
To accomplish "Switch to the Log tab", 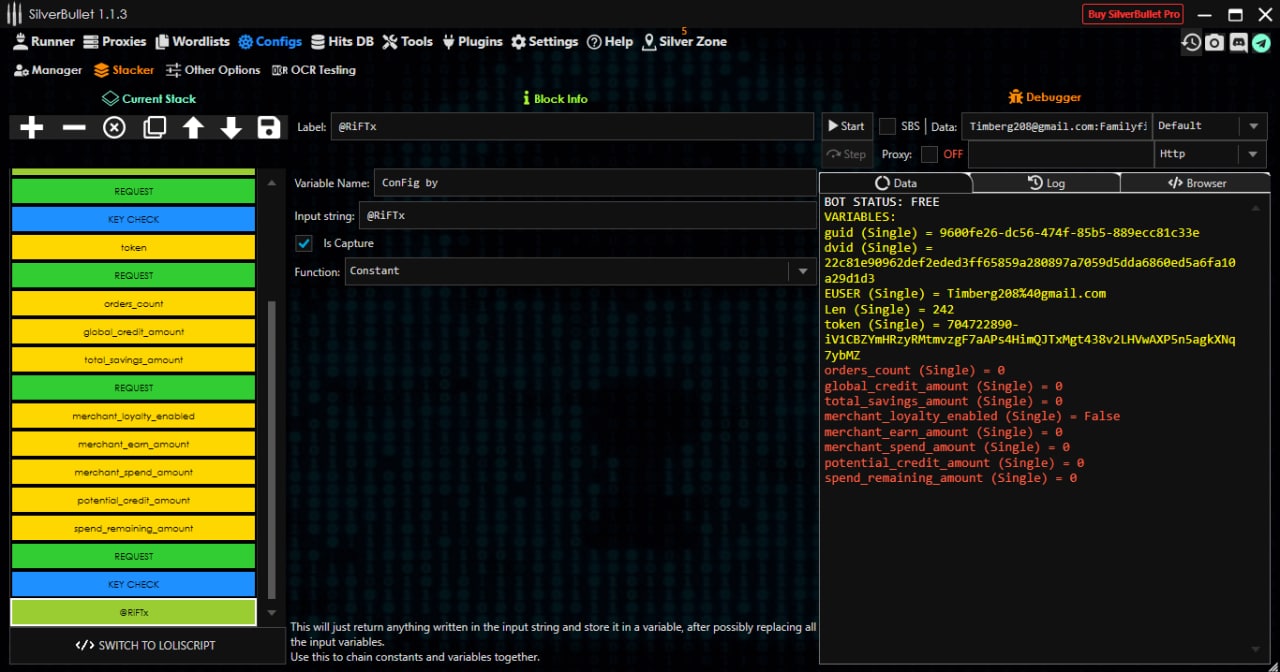I will (1046, 183).
